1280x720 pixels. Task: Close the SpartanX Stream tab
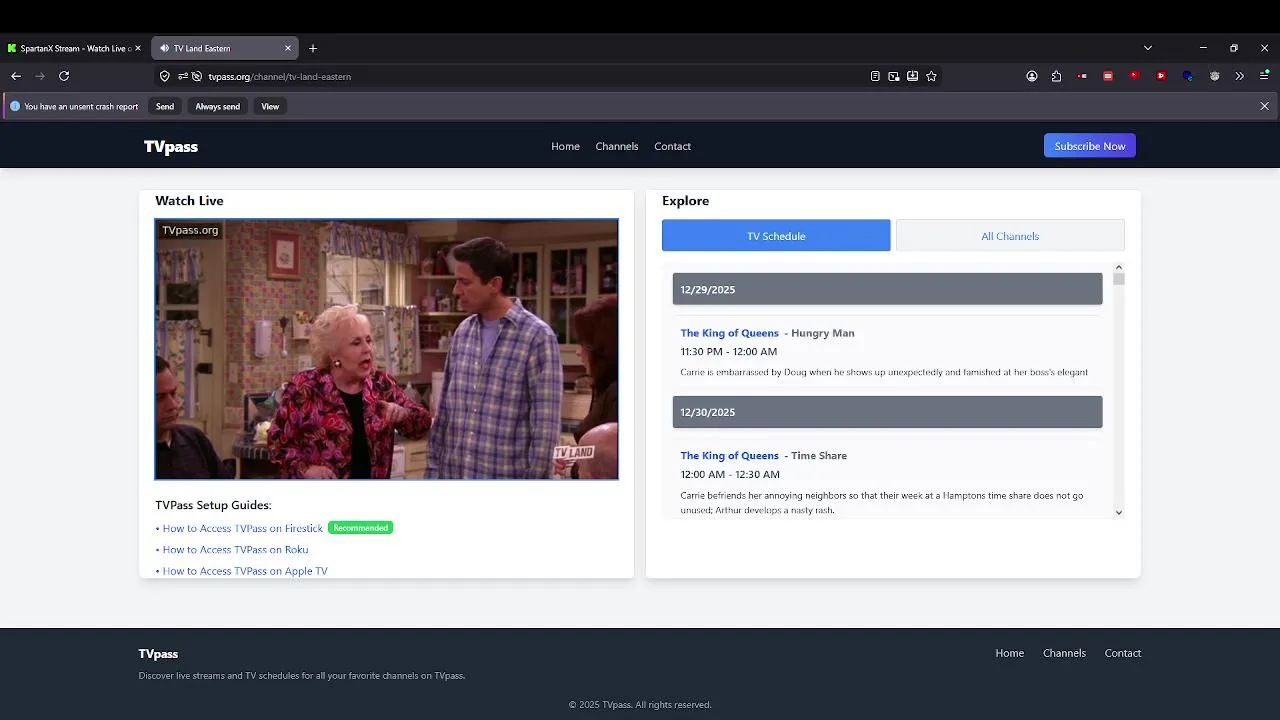click(138, 48)
